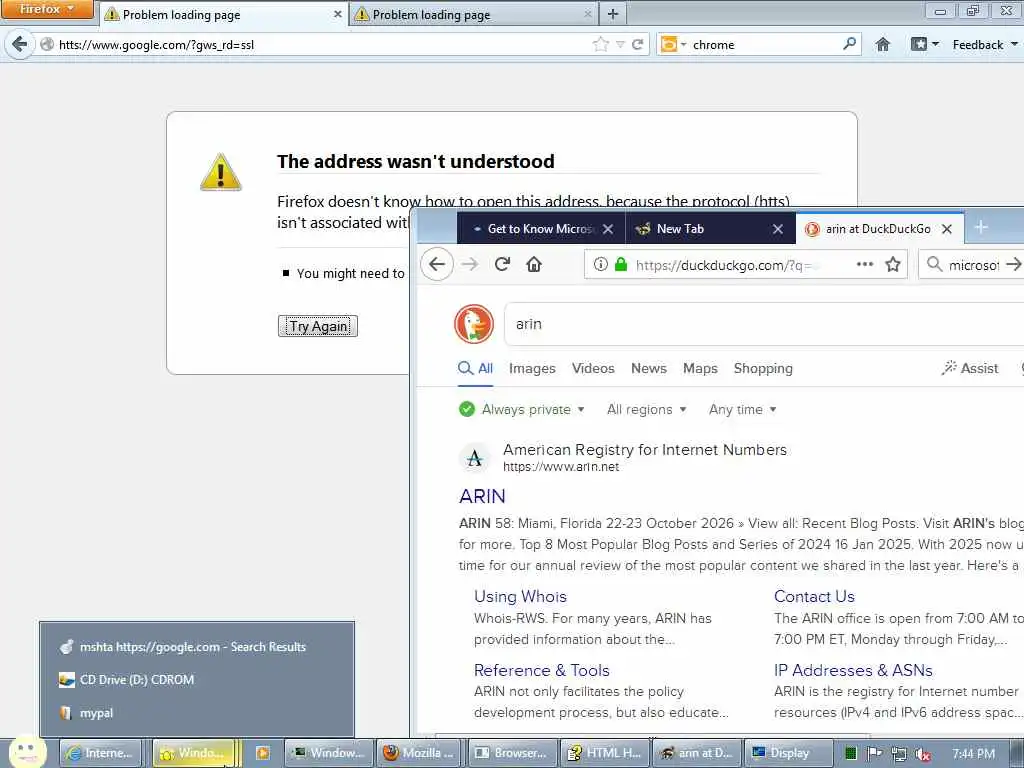Switch to the first Problem loading page tab

pyautogui.click(x=223, y=14)
